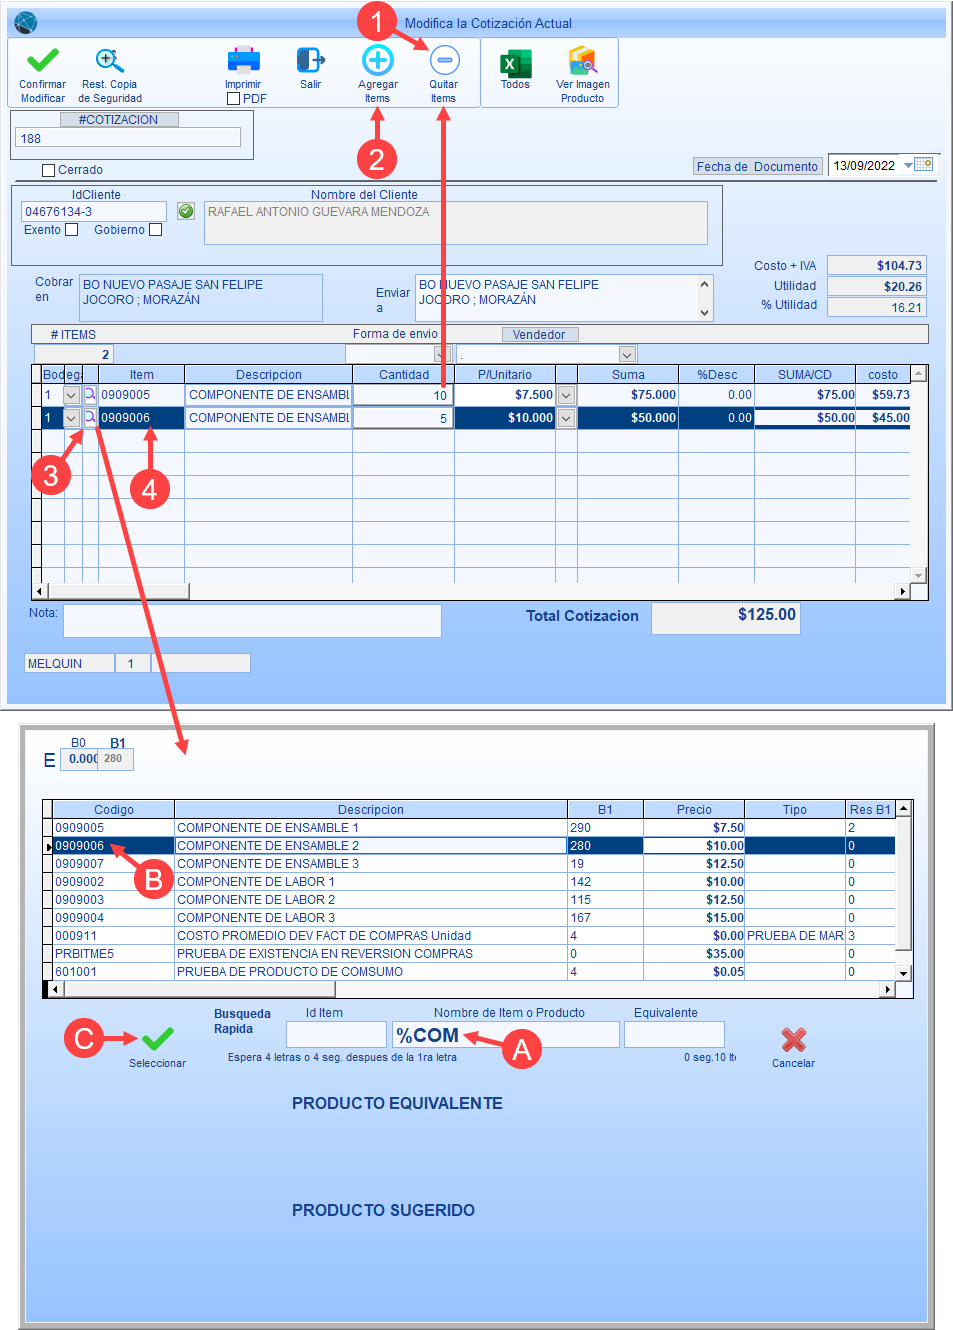Click the MELQUIN user status cell
The width and height of the screenshot is (953, 1330).
coord(69,663)
